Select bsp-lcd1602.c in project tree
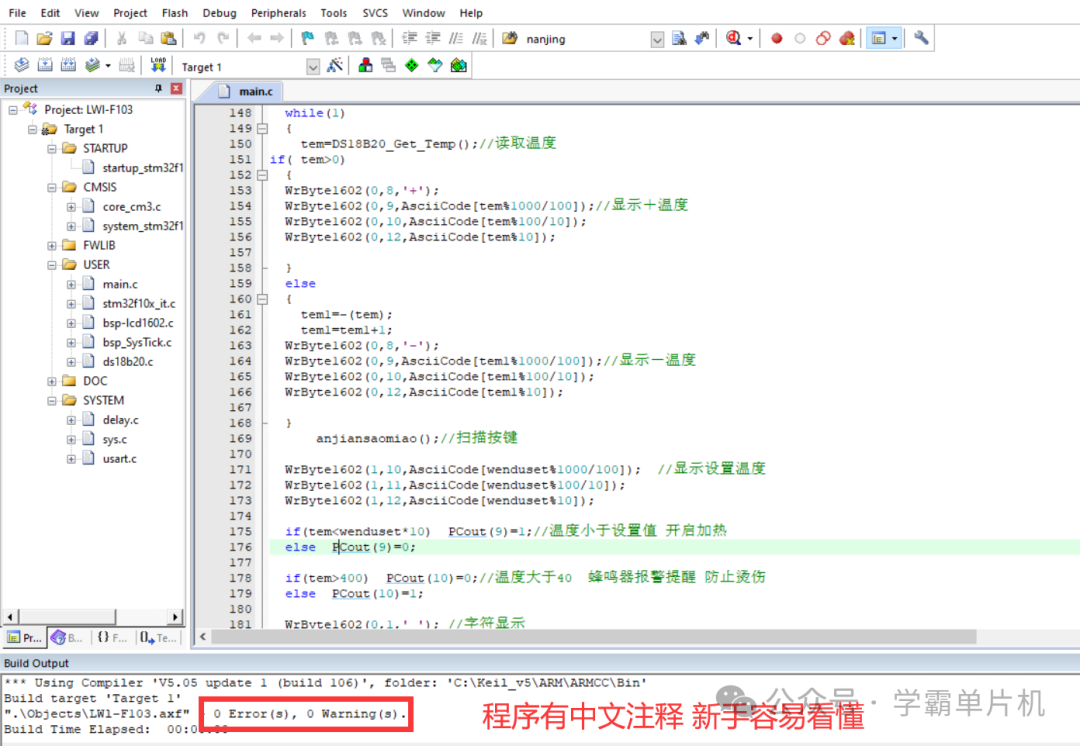The width and height of the screenshot is (1080, 746). (138, 323)
